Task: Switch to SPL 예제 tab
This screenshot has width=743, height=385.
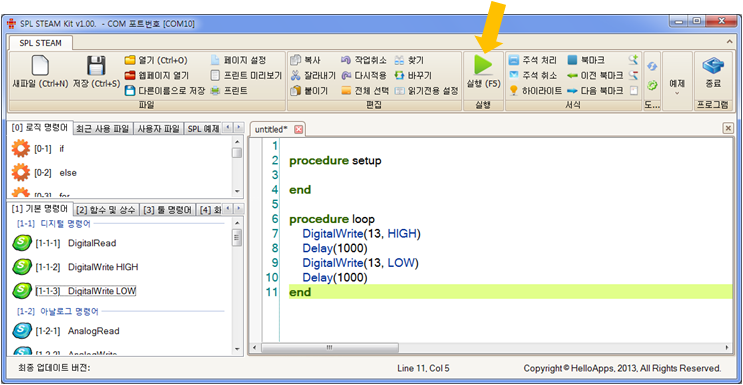Action: pyautogui.click(x=202, y=128)
